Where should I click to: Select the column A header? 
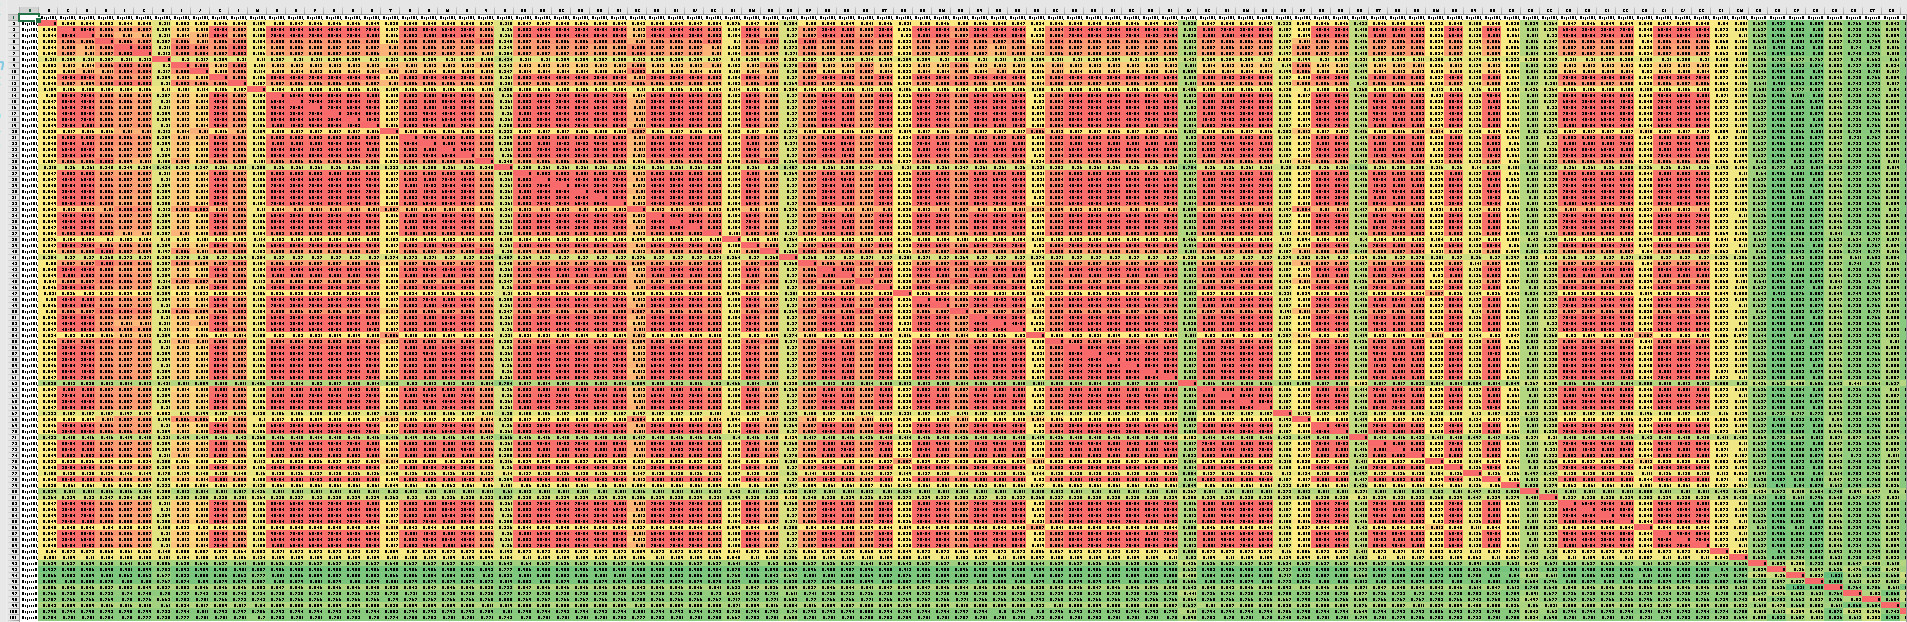click(x=30, y=11)
